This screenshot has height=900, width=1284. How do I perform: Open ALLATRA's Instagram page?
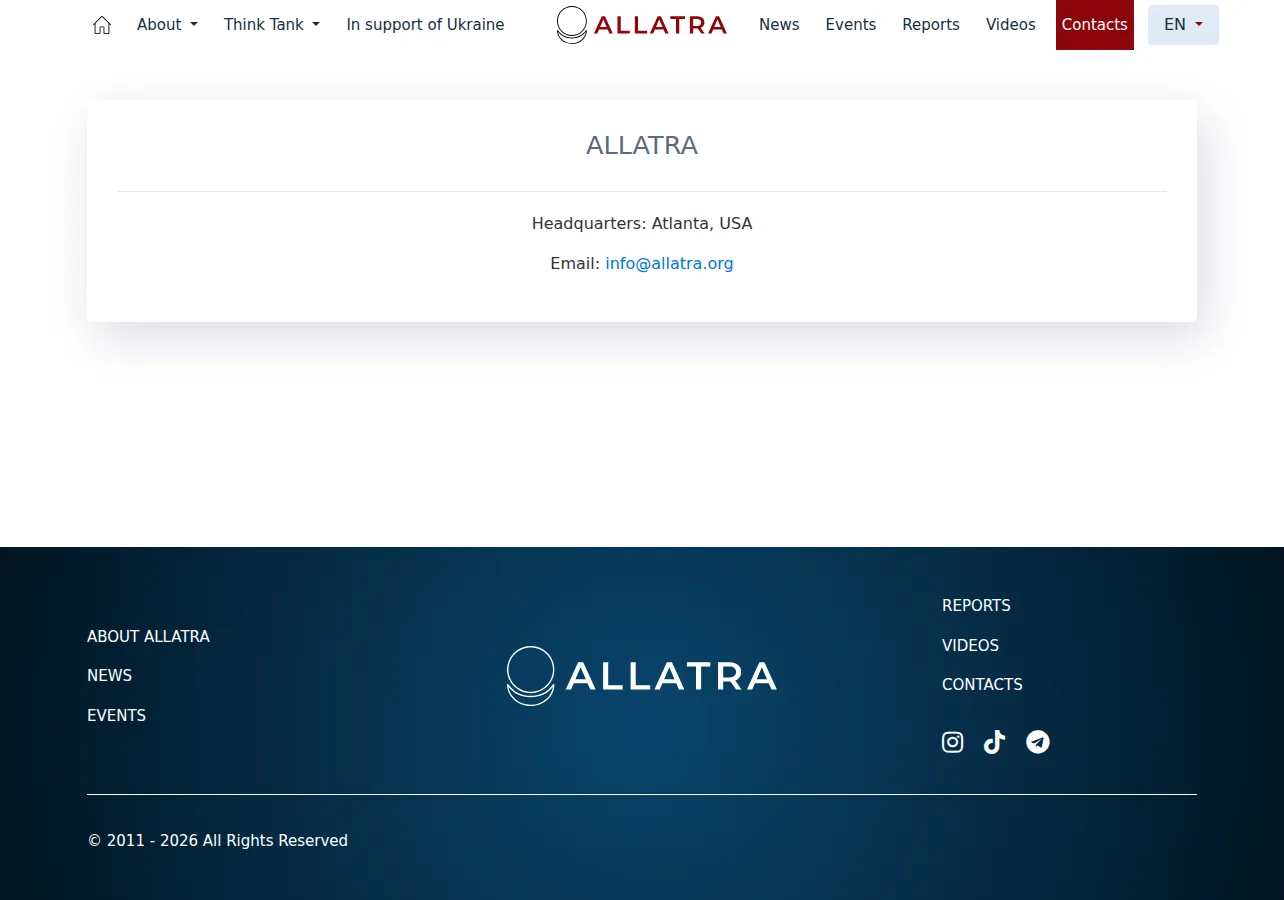952,742
